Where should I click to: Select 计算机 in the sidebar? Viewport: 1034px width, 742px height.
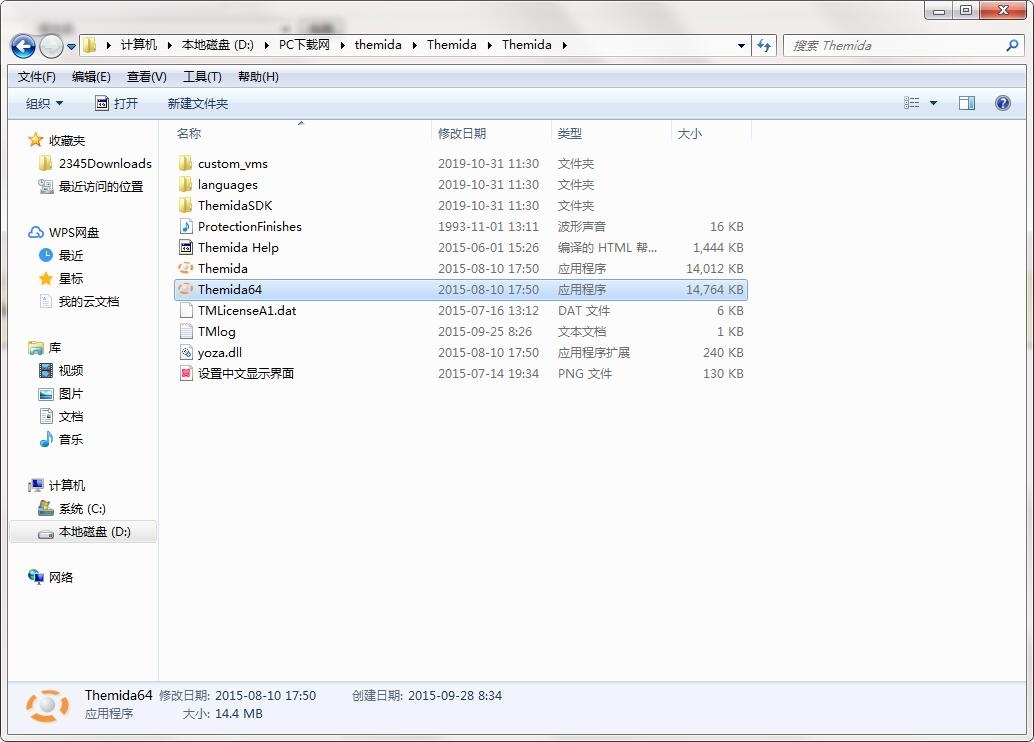point(57,485)
